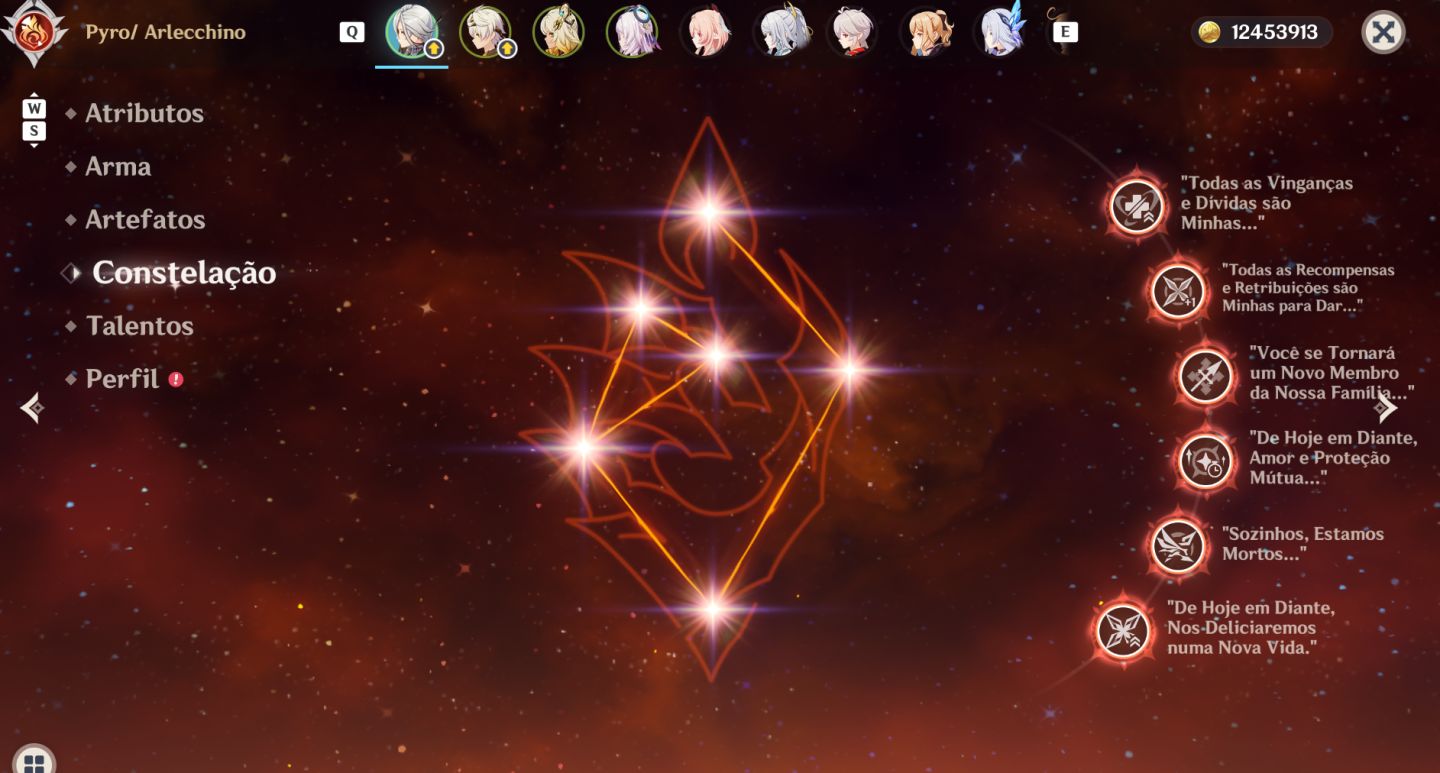The width and height of the screenshot is (1440, 773).
Task: Click the Mora coin icon
Action: point(1210,32)
